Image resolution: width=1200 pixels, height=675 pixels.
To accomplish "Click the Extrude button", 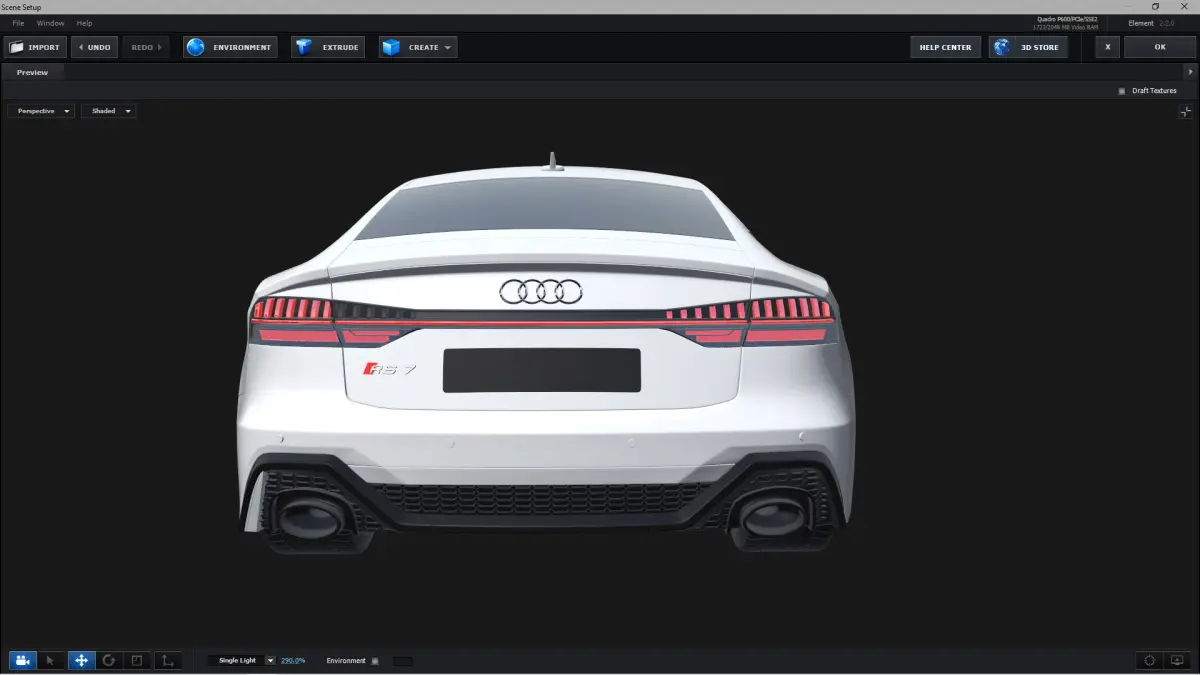I will tap(328, 47).
